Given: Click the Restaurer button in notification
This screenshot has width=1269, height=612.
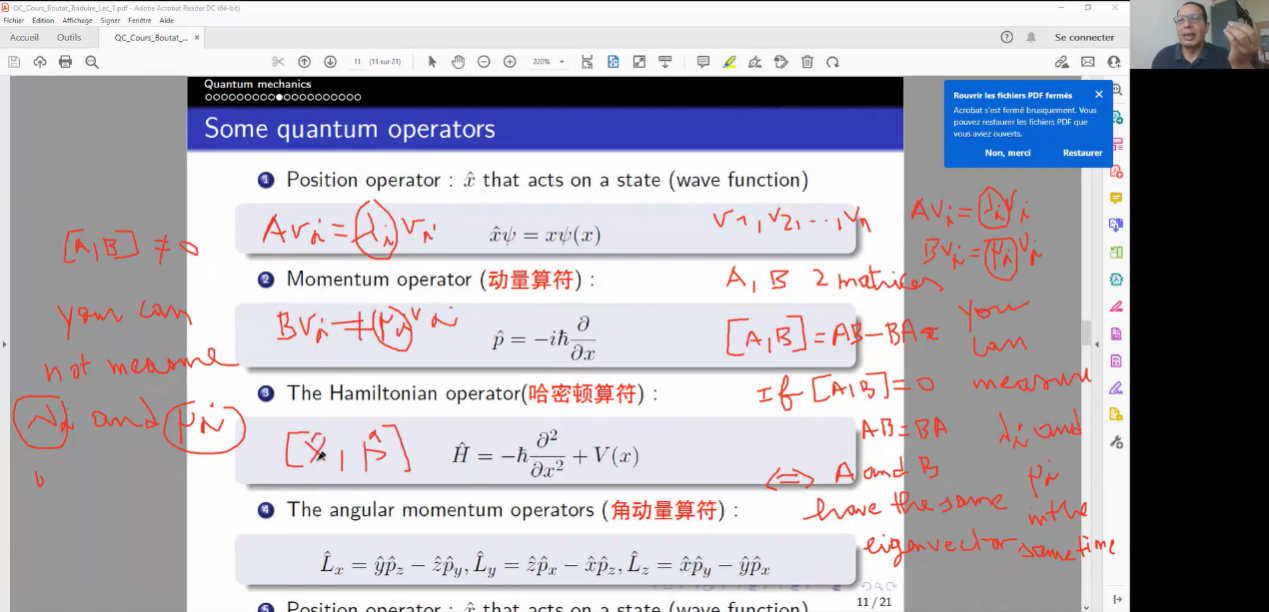Looking at the screenshot, I should point(1082,153).
